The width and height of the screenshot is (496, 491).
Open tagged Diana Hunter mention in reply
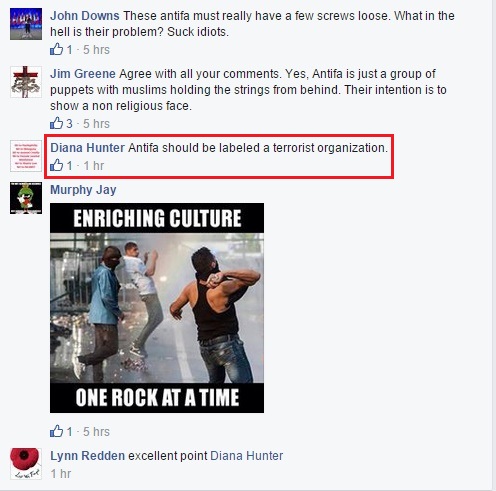coord(247,456)
